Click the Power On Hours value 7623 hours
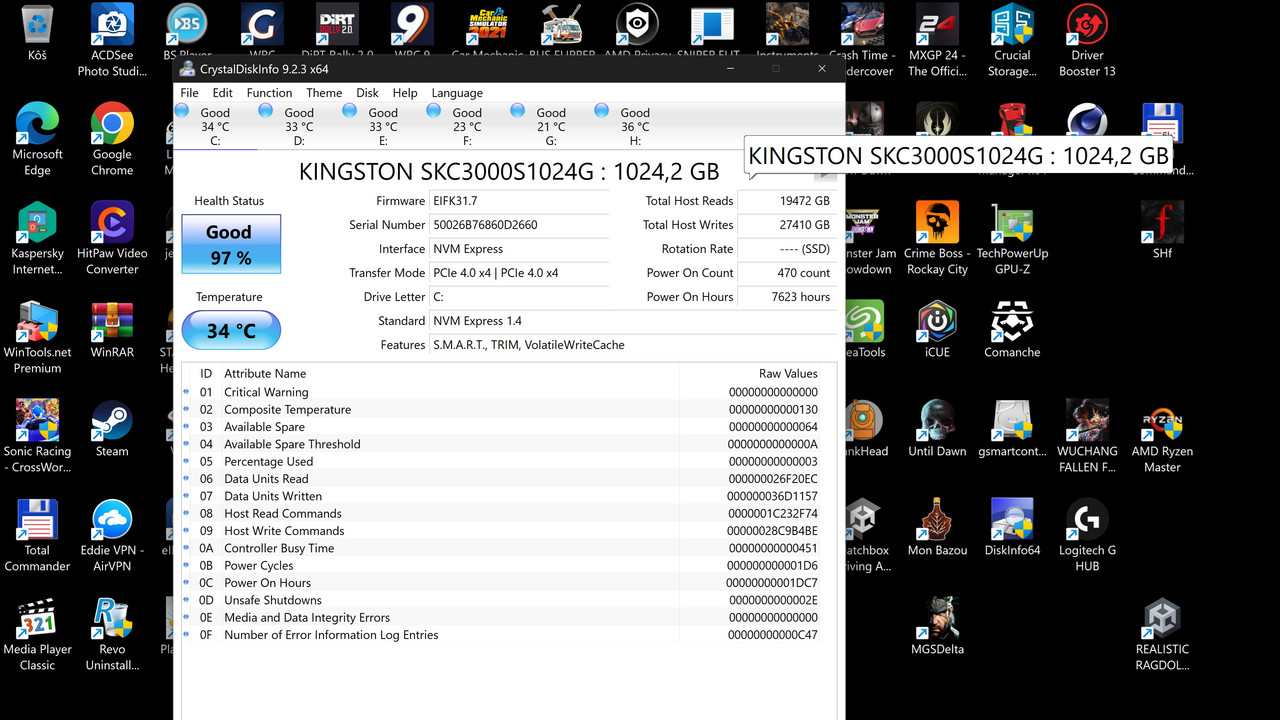This screenshot has width=1280, height=720. coord(787,297)
